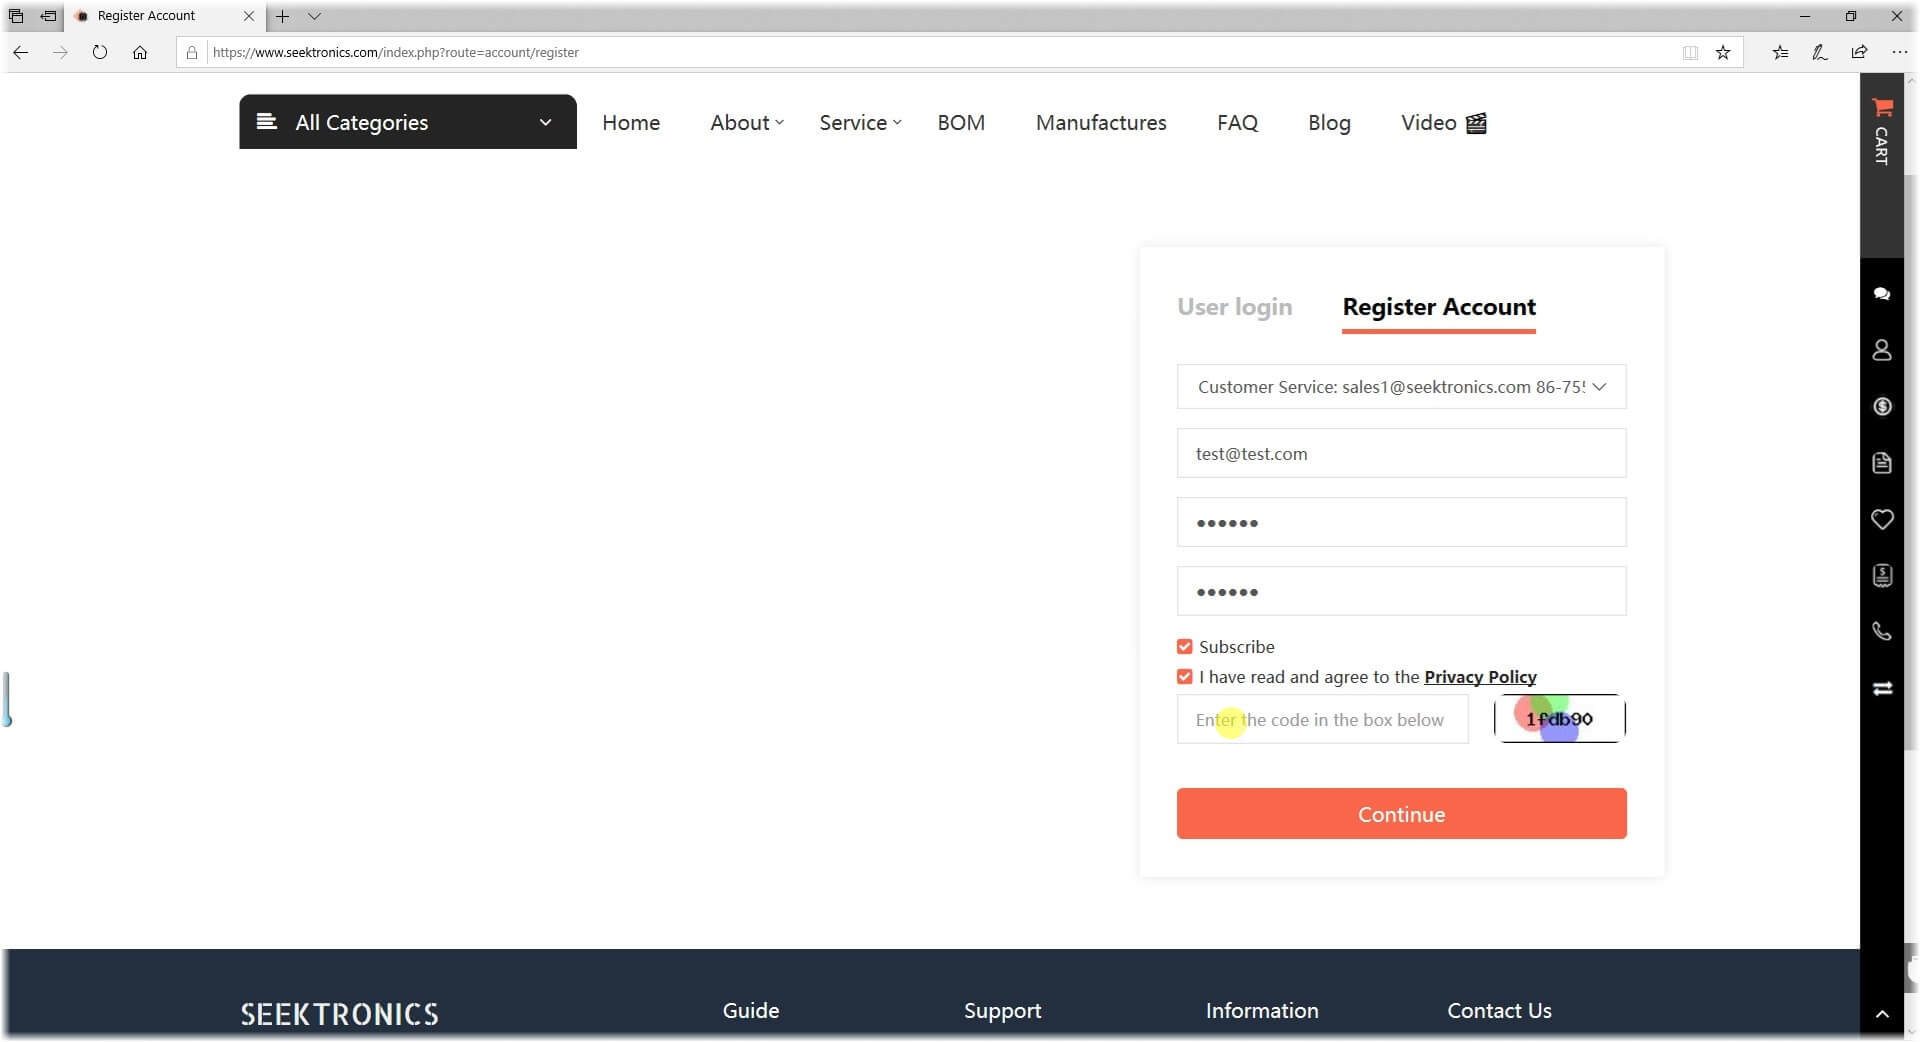Viewport: 1920px width, 1042px height.
Task: Open a new browser tab
Action: (x=283, y=16)
